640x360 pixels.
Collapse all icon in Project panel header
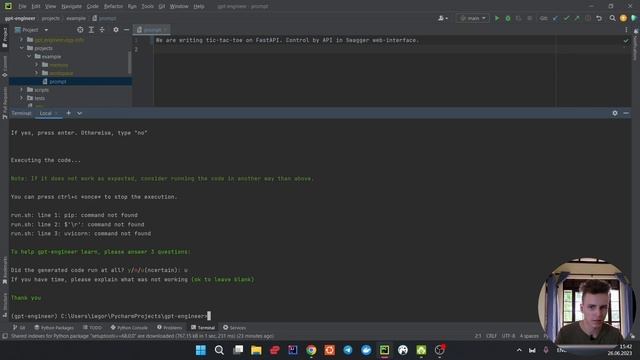pyautogui.click(x=102, y=30)
